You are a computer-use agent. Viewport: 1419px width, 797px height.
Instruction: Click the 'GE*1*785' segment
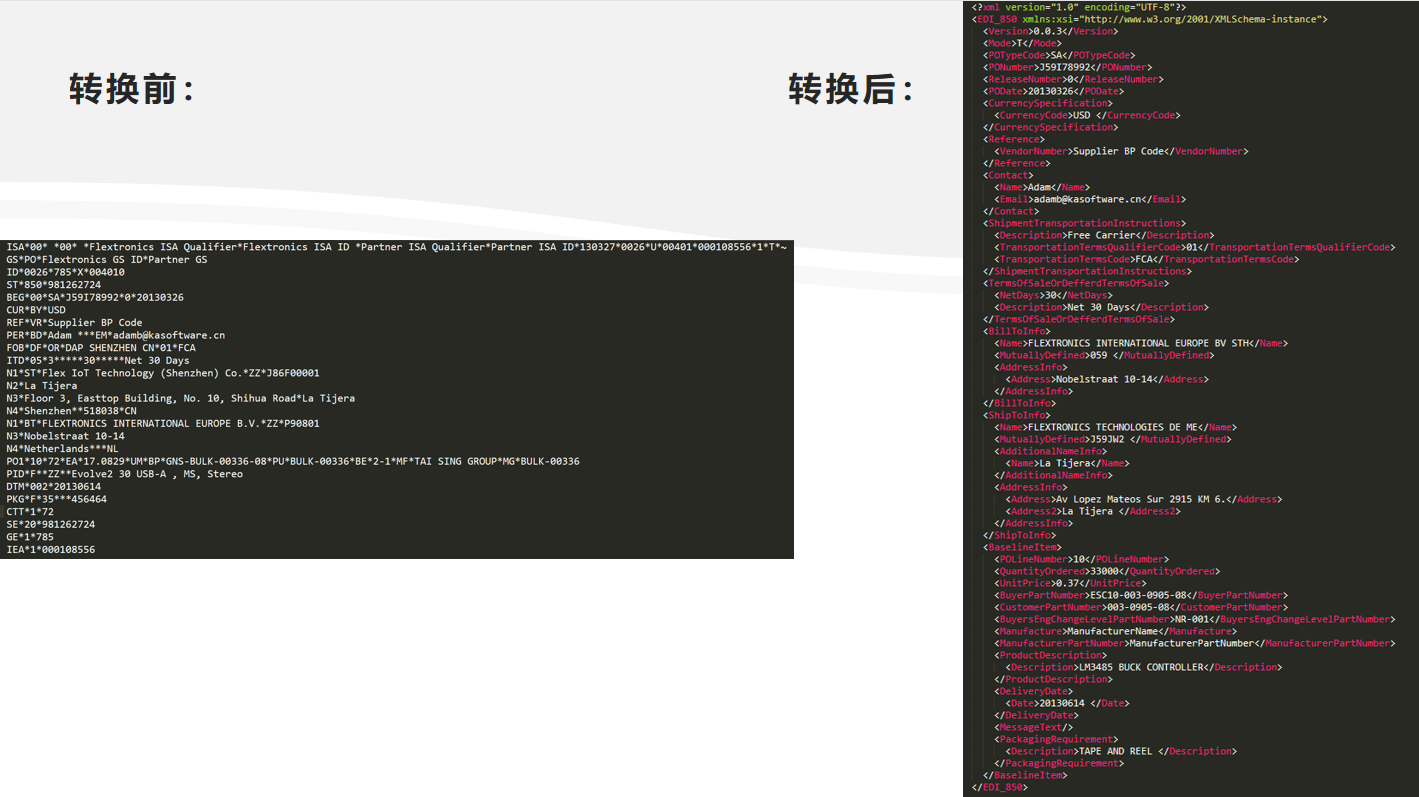click(29, 537)
